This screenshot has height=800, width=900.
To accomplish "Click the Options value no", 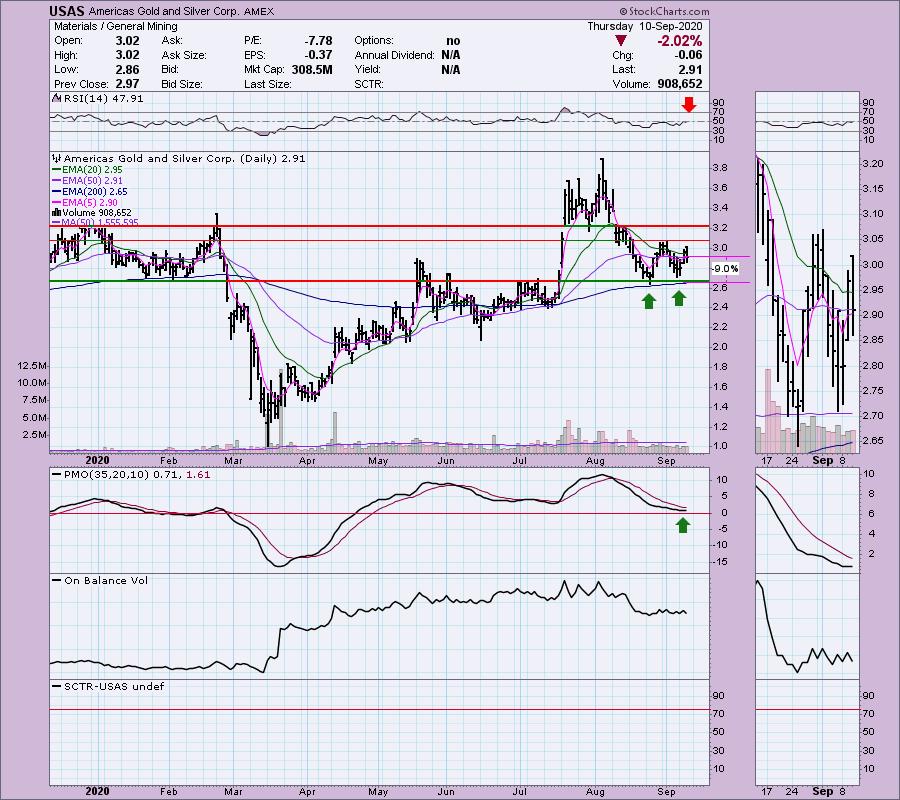I will (x=453, y=41).
